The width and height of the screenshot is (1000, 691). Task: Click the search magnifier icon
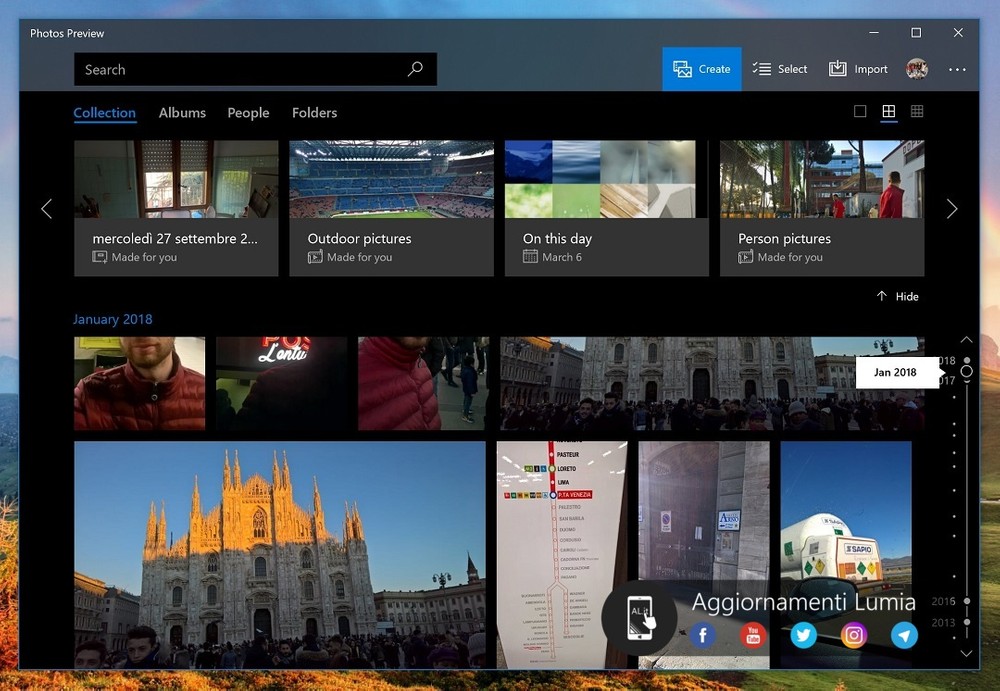[x=415, y=68]
